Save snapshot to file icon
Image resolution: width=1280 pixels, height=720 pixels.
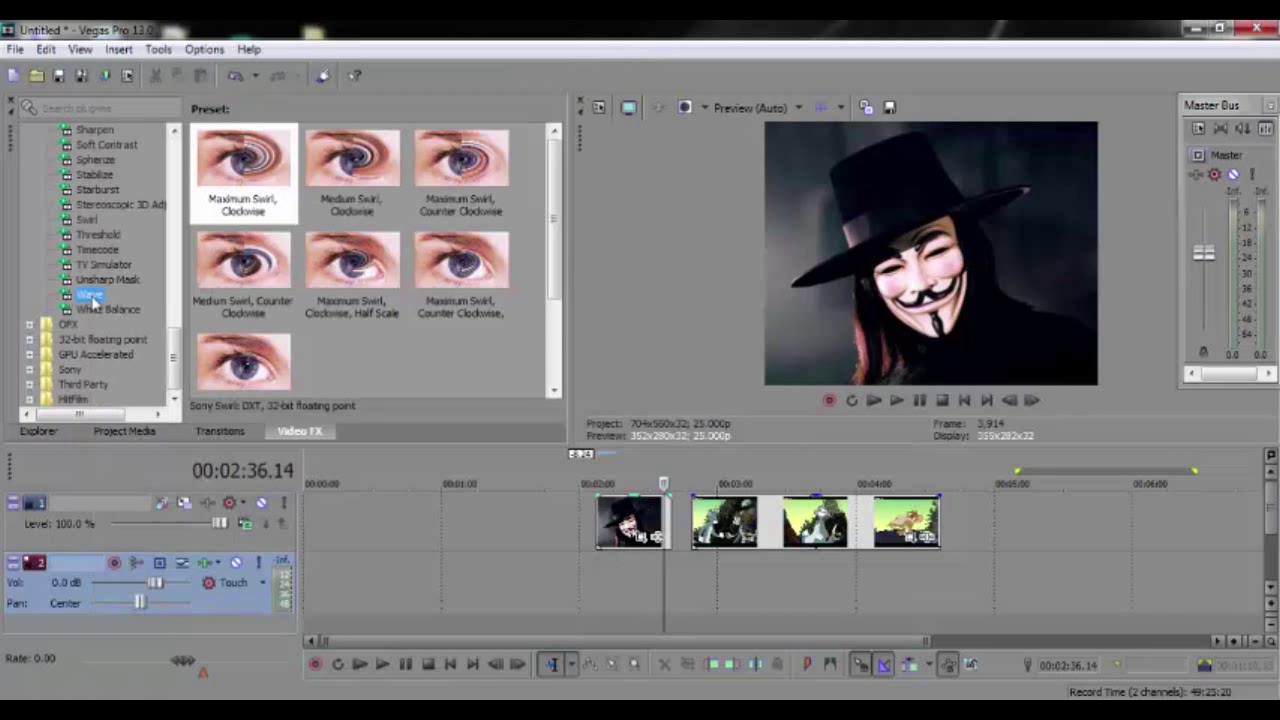click(x=889, y=108)
